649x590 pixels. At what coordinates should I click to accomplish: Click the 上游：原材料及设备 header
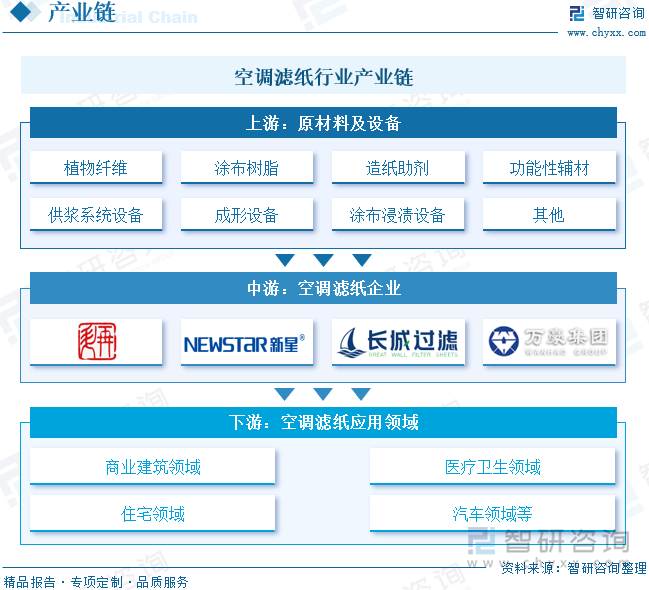323,123
